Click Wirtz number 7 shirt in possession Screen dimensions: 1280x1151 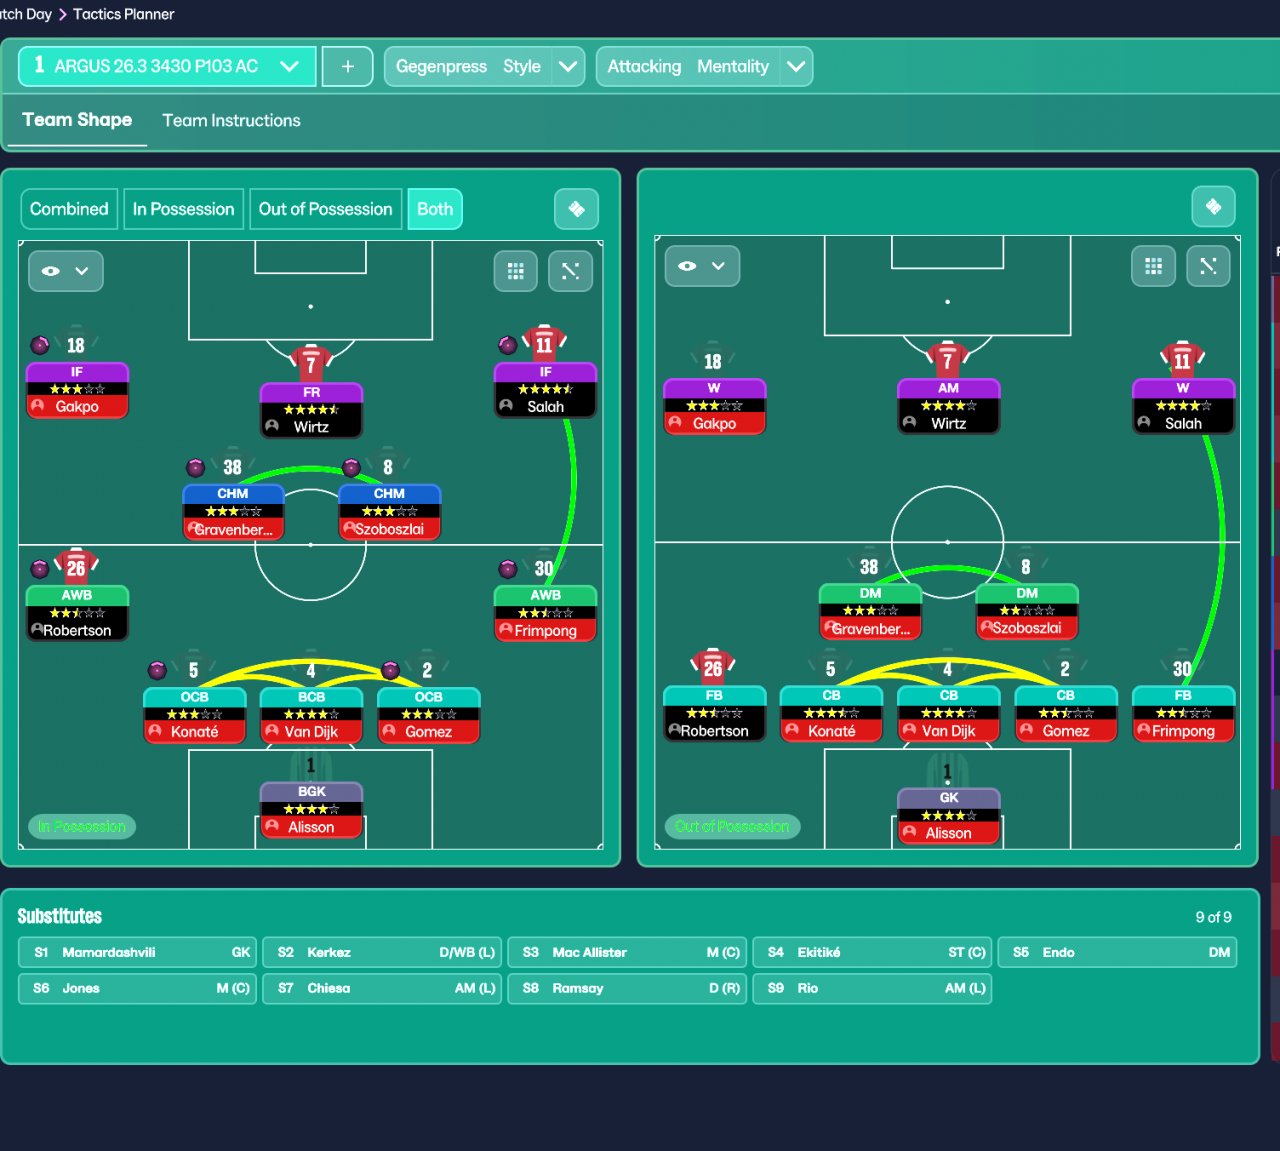click(311, 363)
